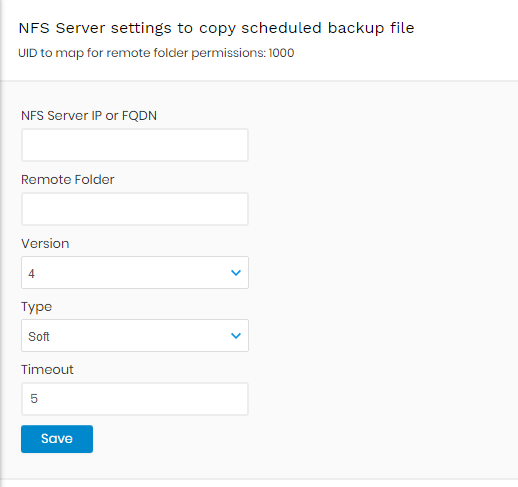Screen dimensions: 518x487
Task: Click the Remote Folder label
Action: click(68, 180)
